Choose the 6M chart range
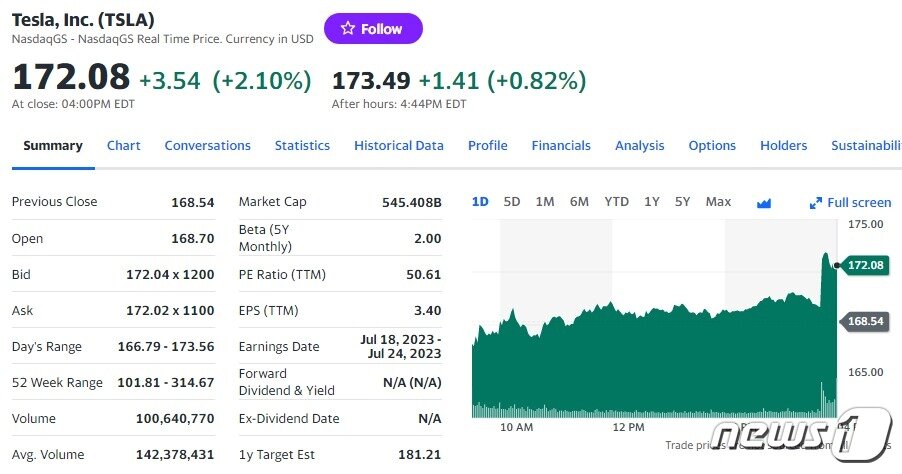This screenshot has height=474, width=902. tap(579, 202)
